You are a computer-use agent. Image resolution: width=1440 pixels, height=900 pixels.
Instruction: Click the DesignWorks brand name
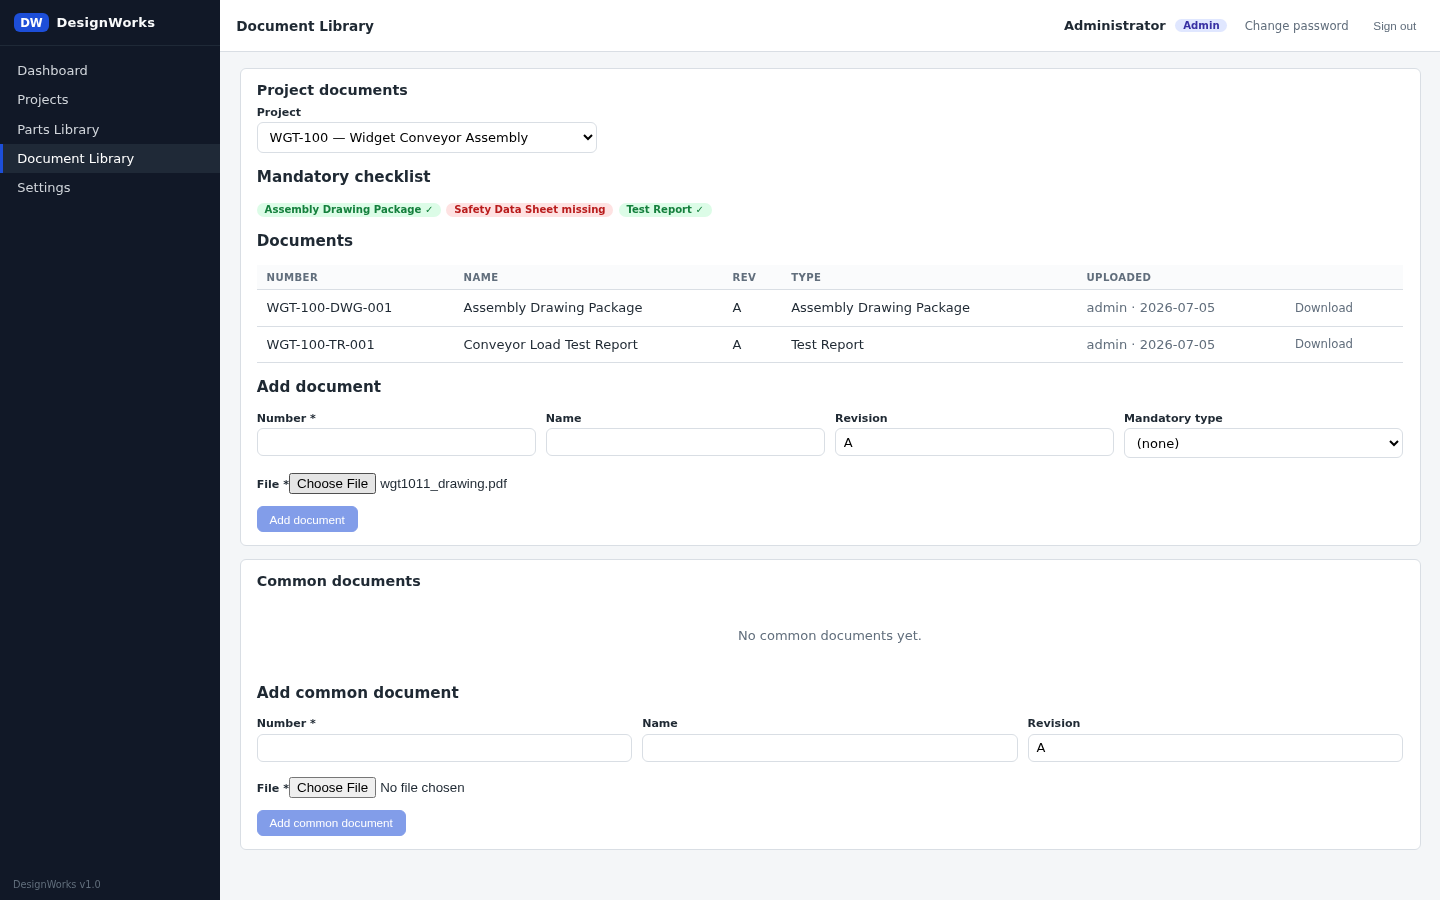(106, 22)
